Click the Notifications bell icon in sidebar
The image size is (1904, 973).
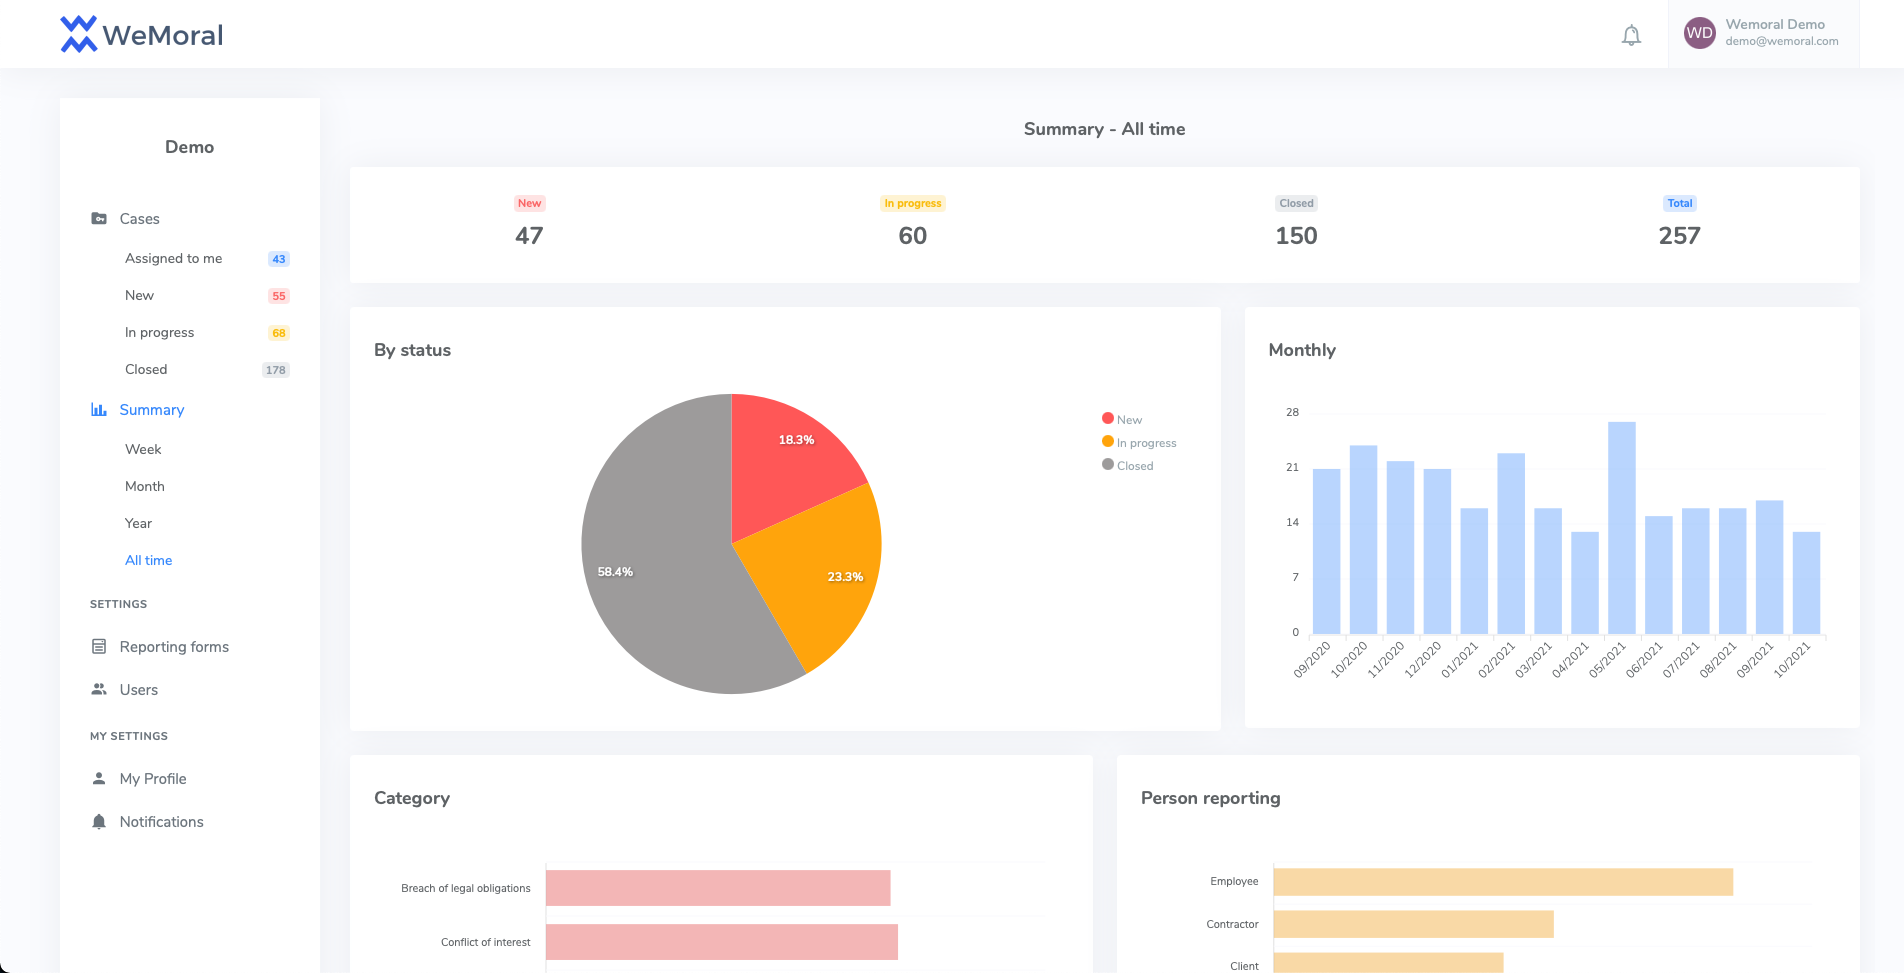(99, 821)
